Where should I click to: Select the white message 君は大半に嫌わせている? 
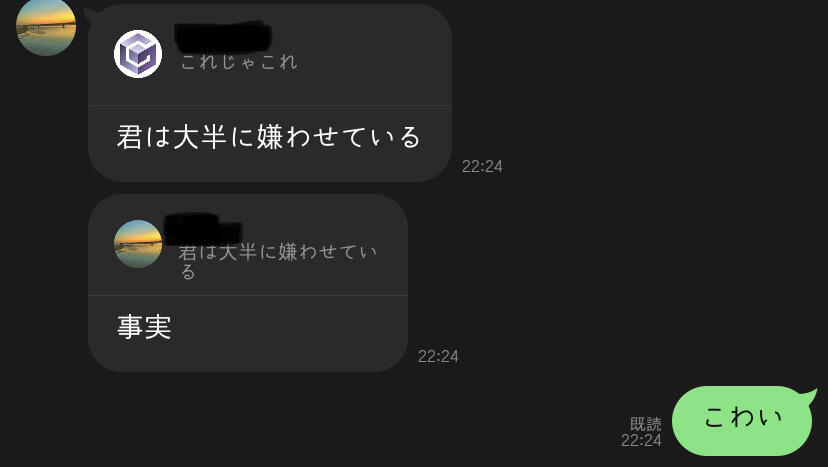pos(269,137)
